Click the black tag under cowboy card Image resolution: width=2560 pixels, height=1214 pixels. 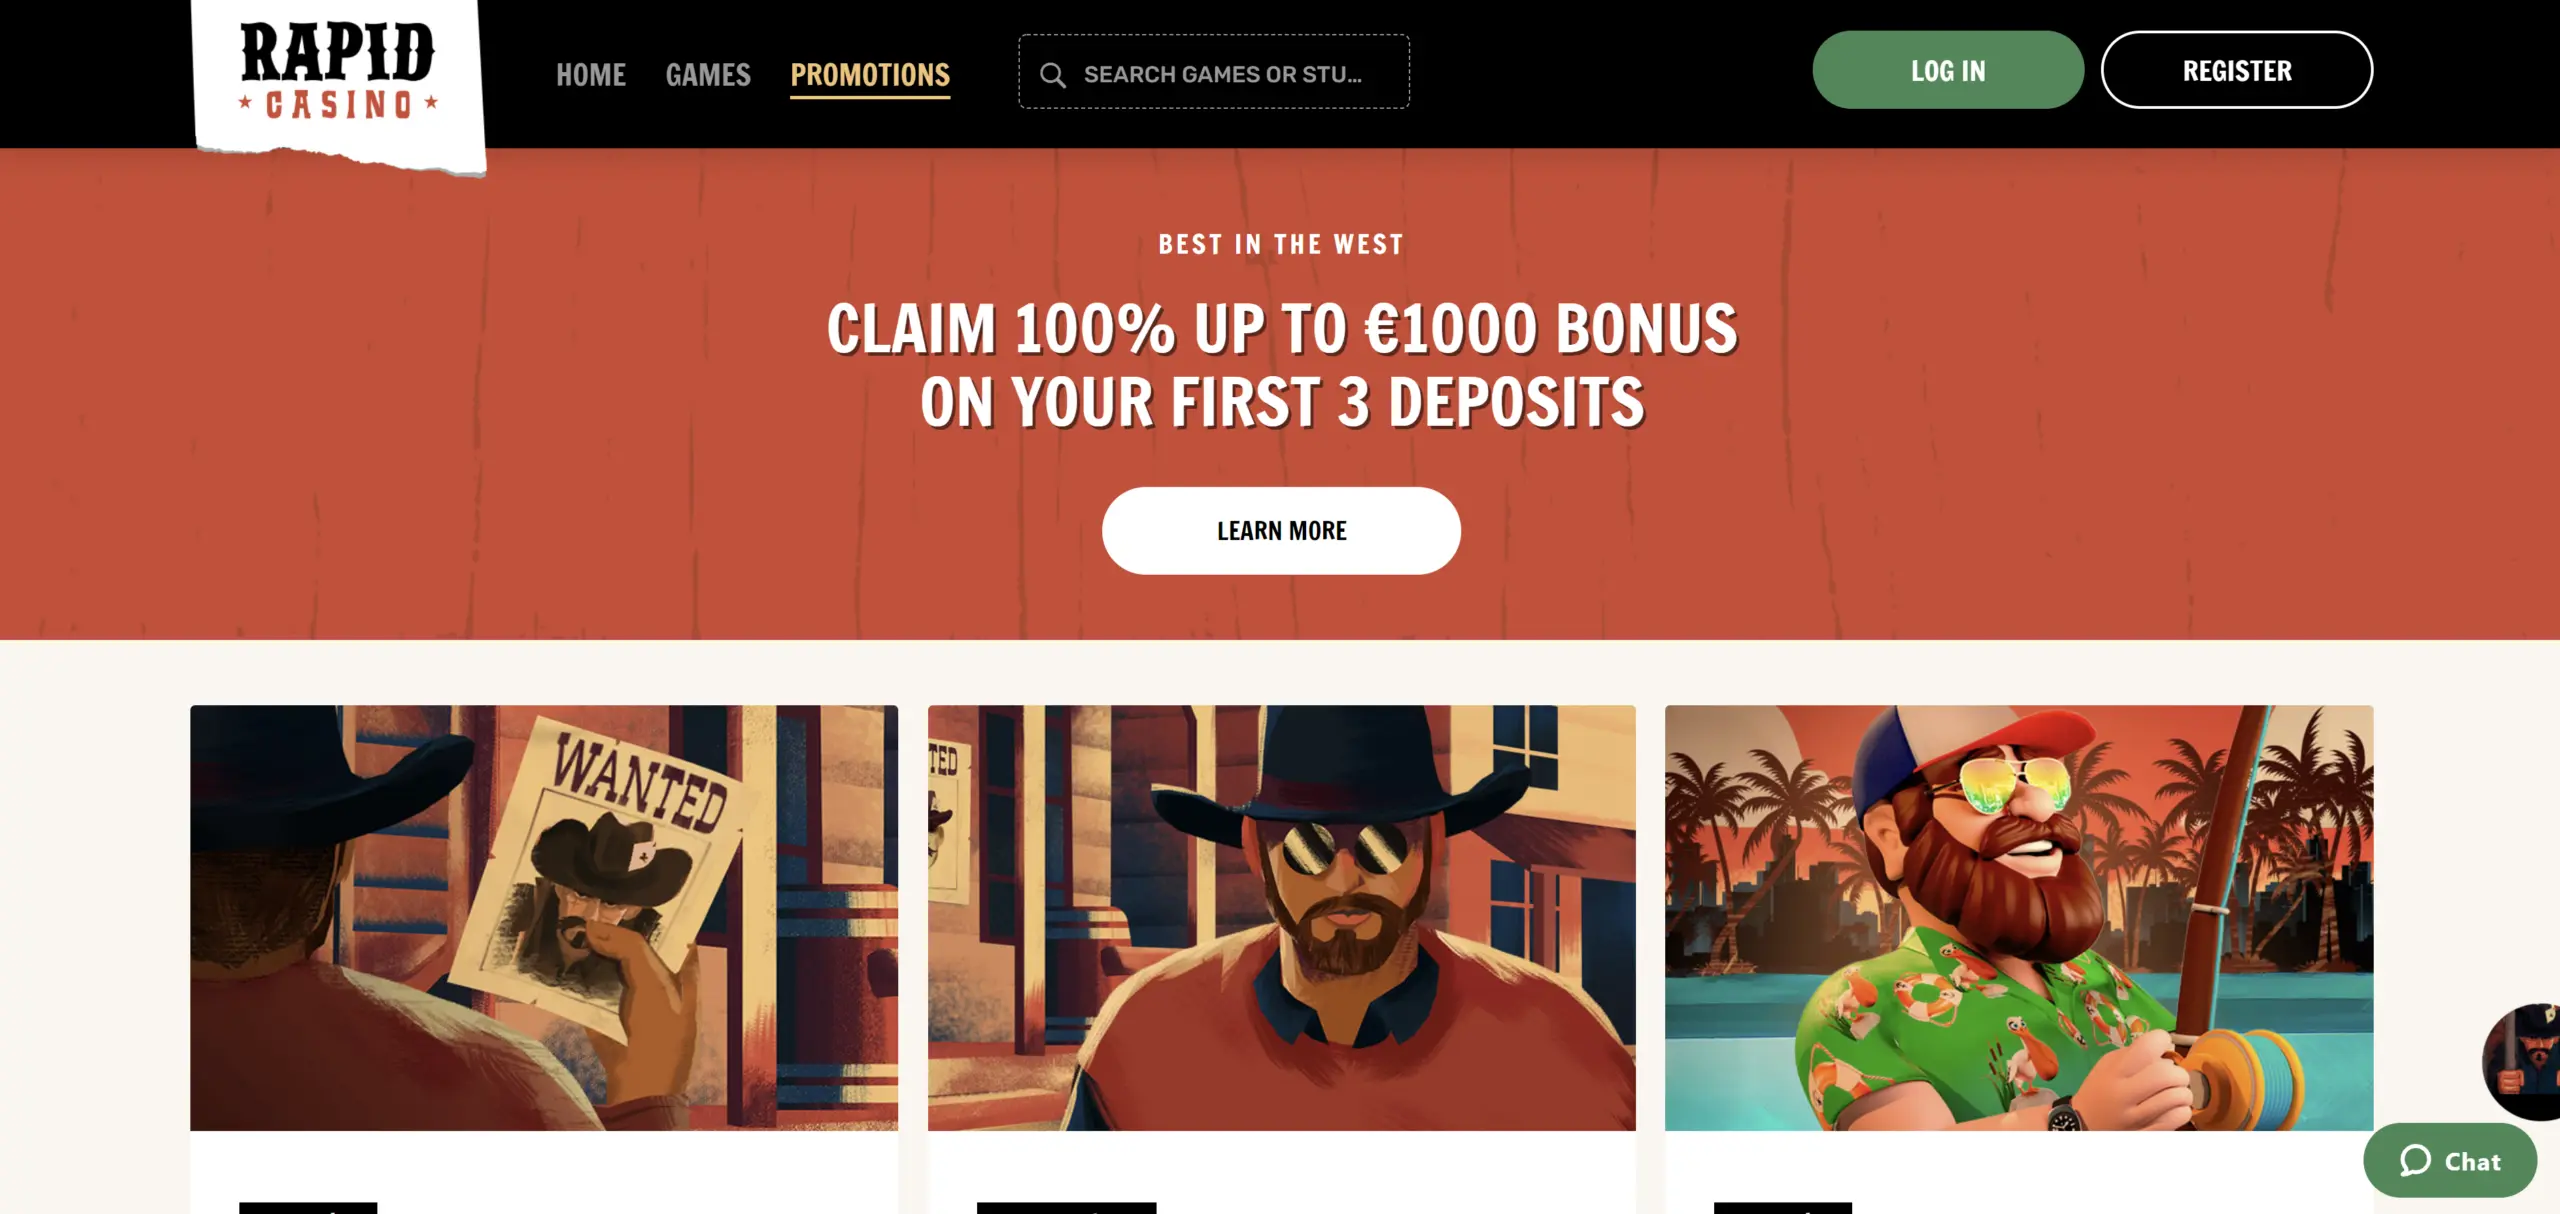pyautogui.click(x=1066, y=1208)
